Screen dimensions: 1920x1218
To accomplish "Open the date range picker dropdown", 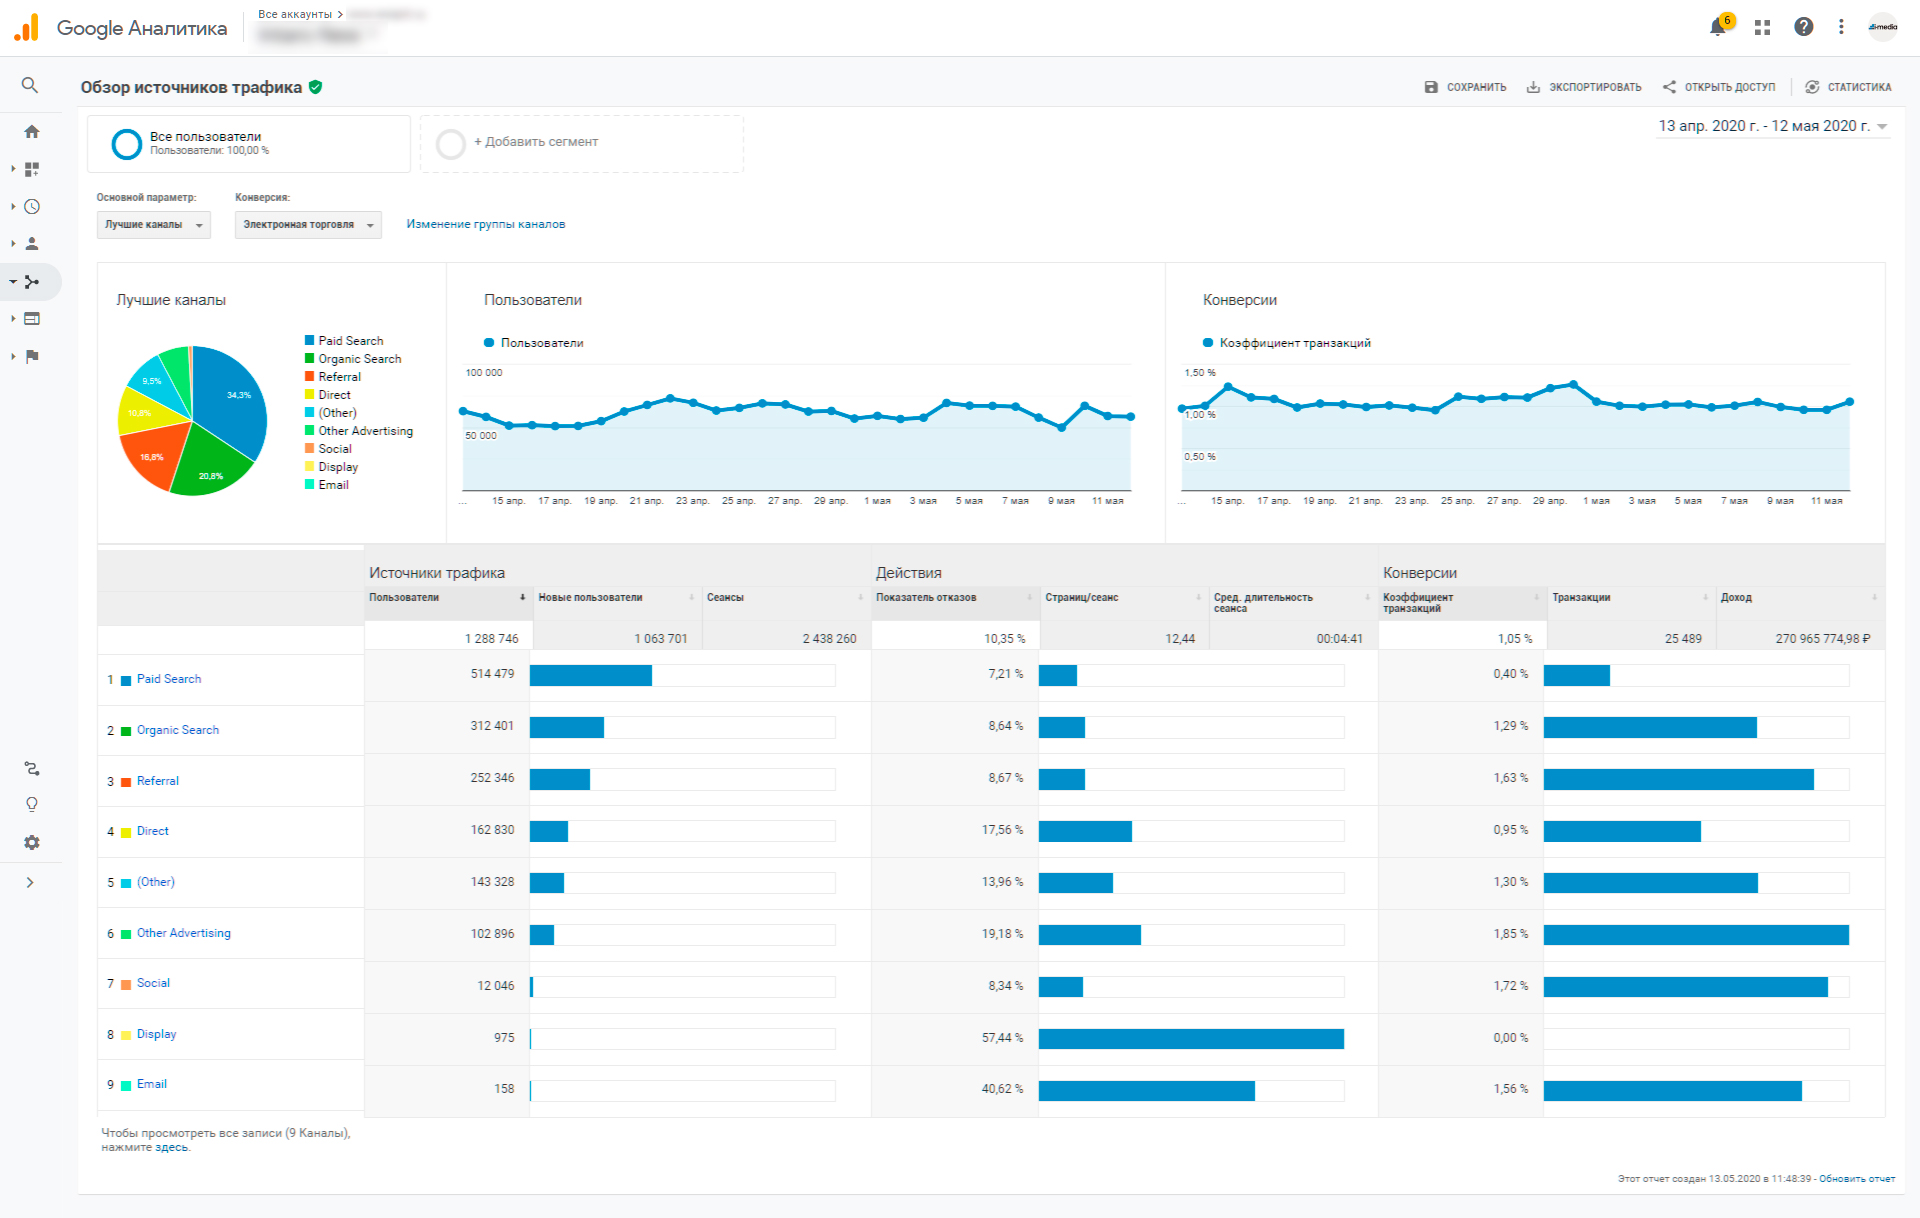I will point(1772,126).
